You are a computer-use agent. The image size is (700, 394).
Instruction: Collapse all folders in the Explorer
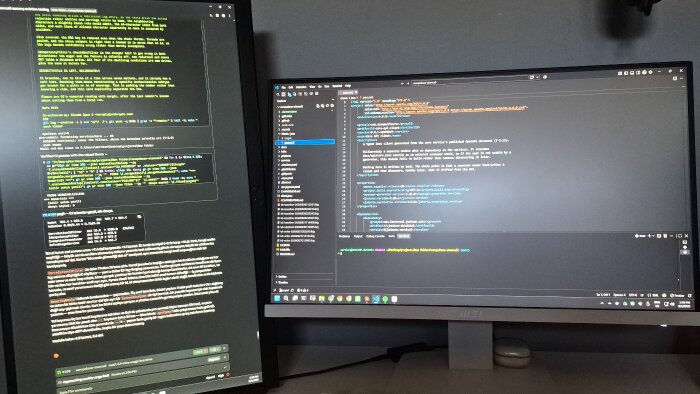click(332, 106)
